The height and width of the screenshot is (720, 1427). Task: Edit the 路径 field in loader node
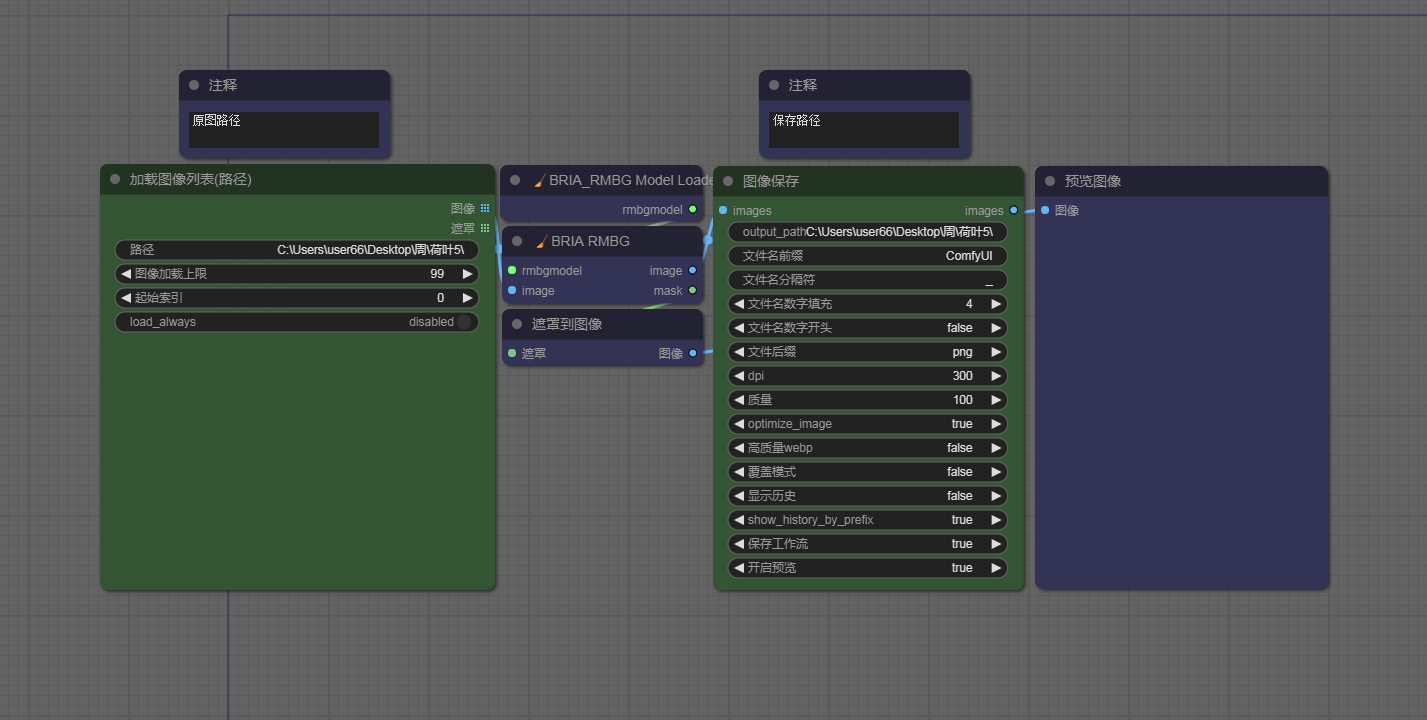(x=297, y=250)
